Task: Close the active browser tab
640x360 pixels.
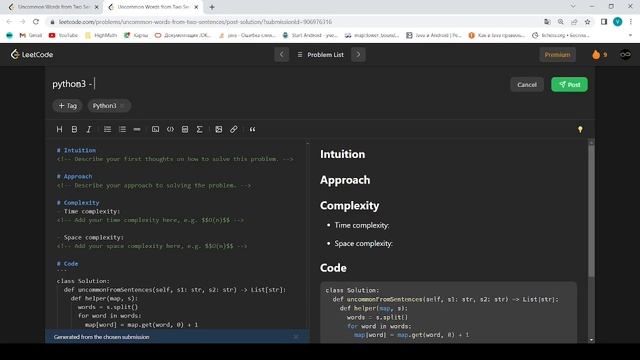Action: tap(196, 7)
